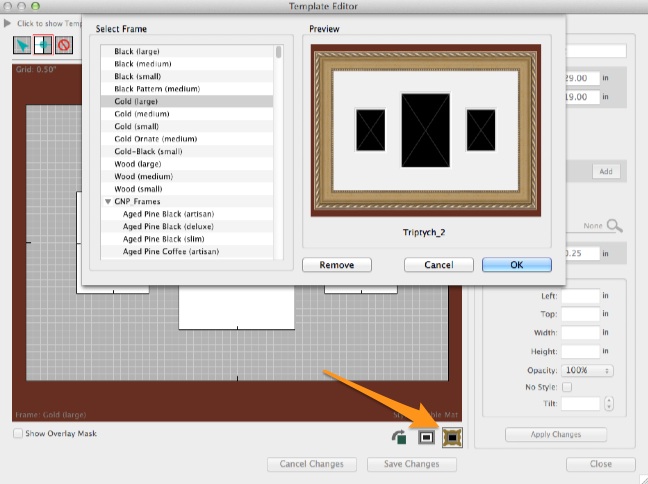Viewport: 648px width, 484px height.
Task: Click the gold frame selector icon
Action: (x=451, y=436)
